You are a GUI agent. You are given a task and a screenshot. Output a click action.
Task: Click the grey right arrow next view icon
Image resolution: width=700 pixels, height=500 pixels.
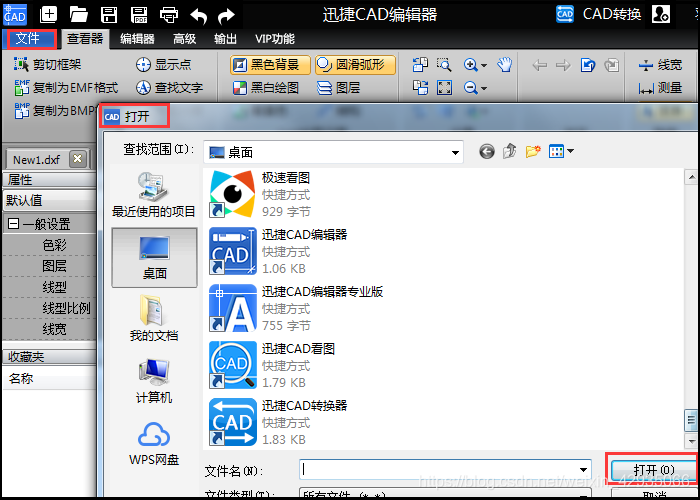click(x=563, y=66)
